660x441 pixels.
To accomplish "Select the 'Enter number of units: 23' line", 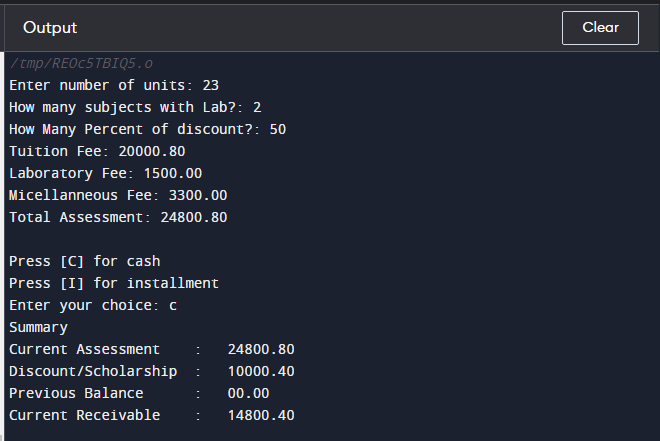I will coord(114,85).
